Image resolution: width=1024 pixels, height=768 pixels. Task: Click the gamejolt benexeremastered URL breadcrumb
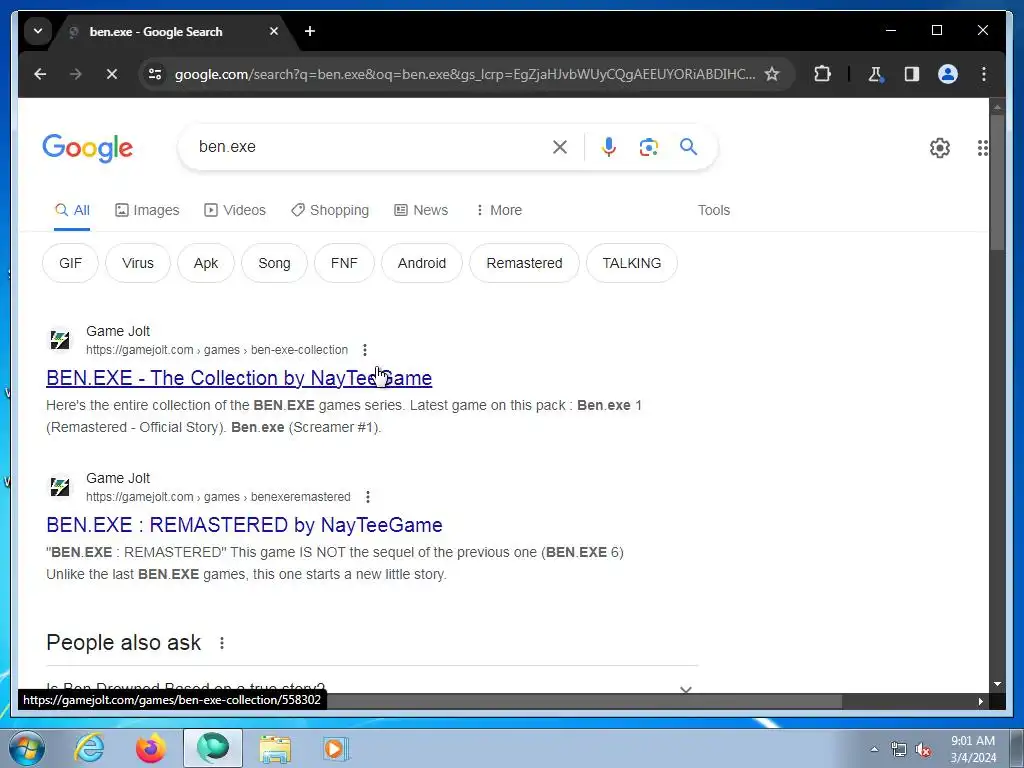click(x=218, y=497)
